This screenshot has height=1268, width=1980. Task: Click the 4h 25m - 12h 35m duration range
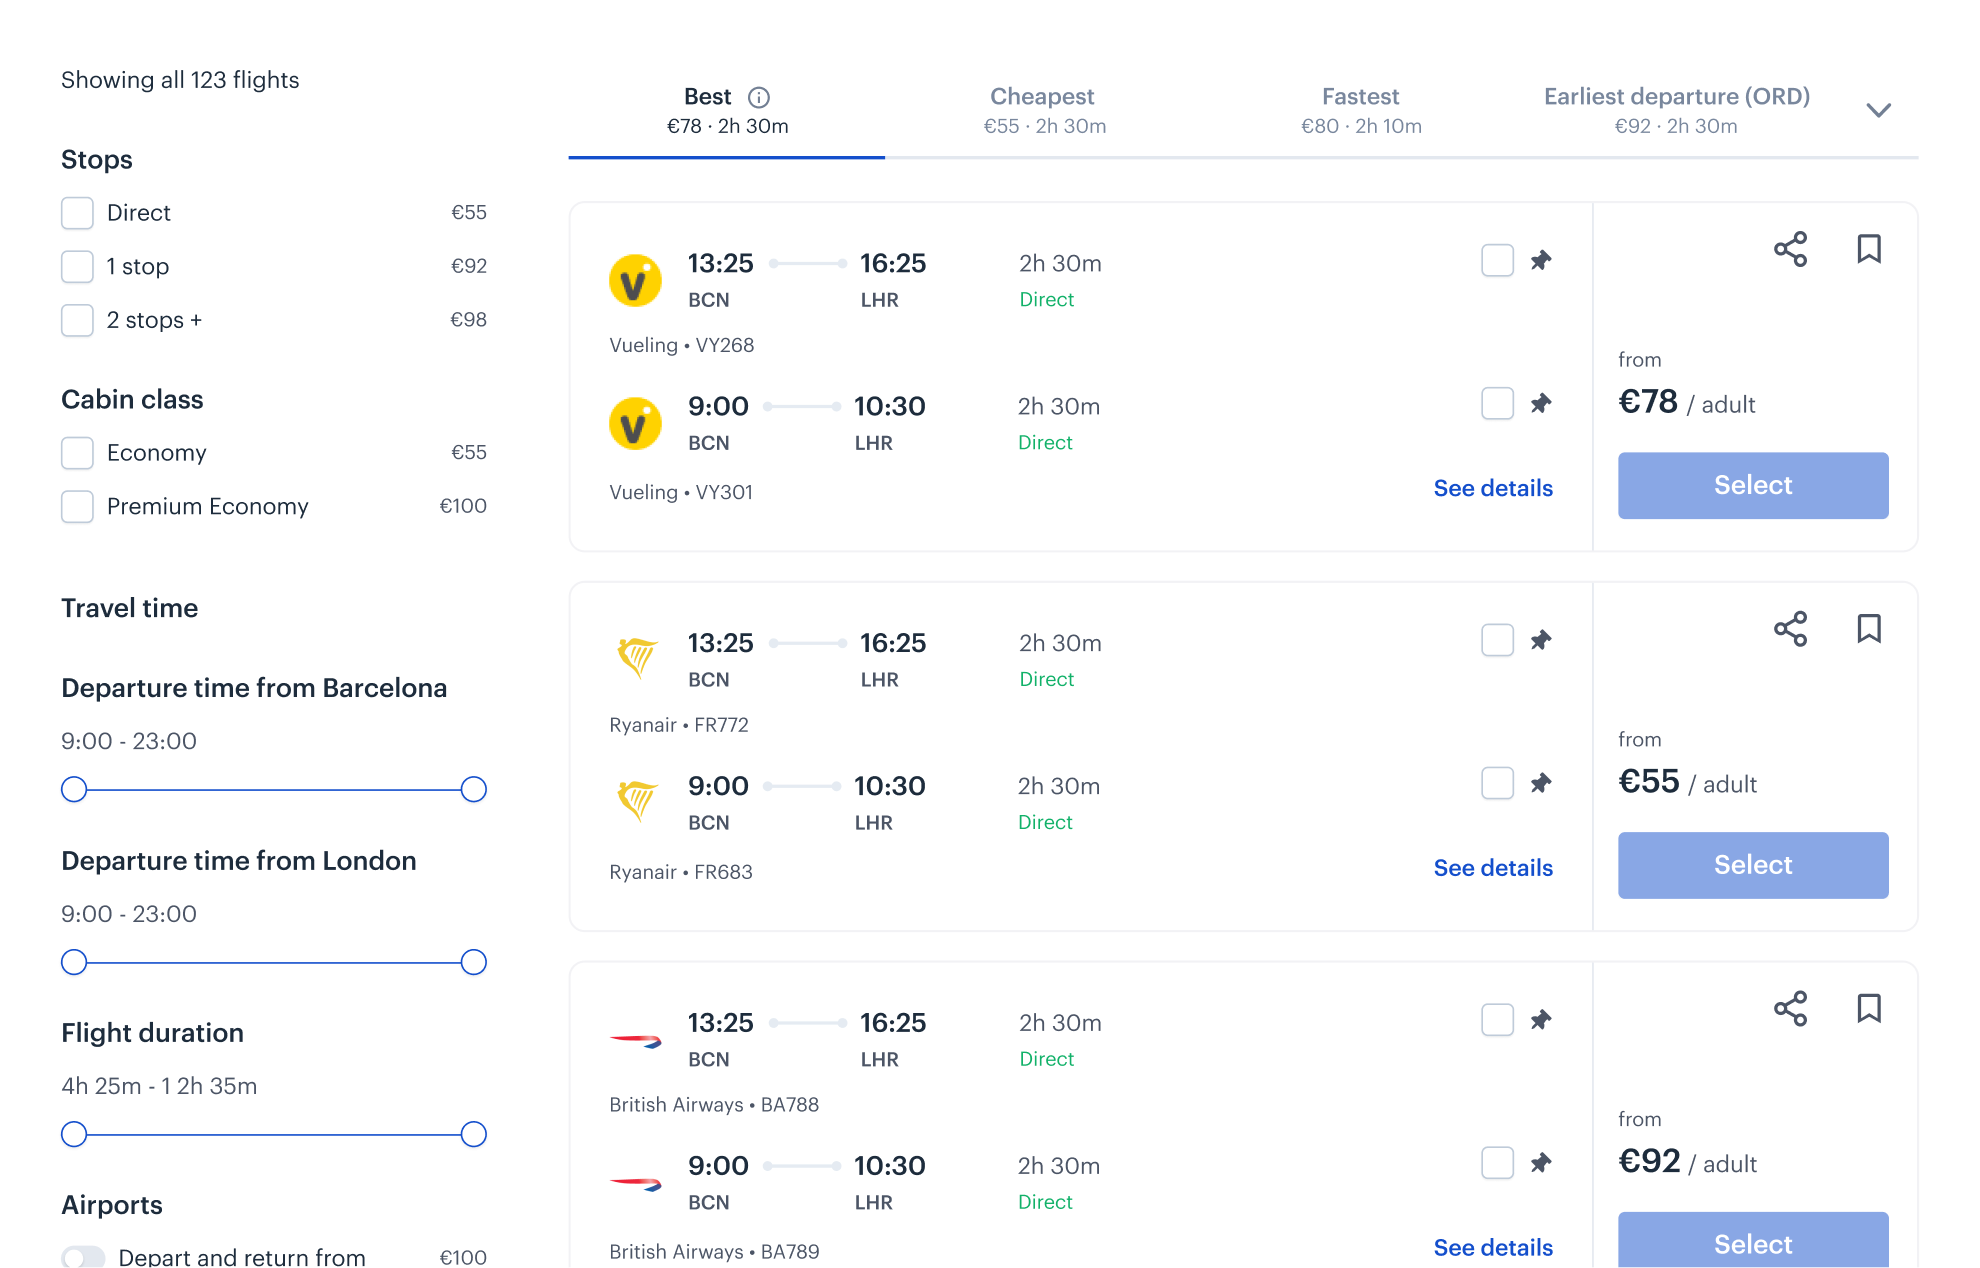[159, 1086]
